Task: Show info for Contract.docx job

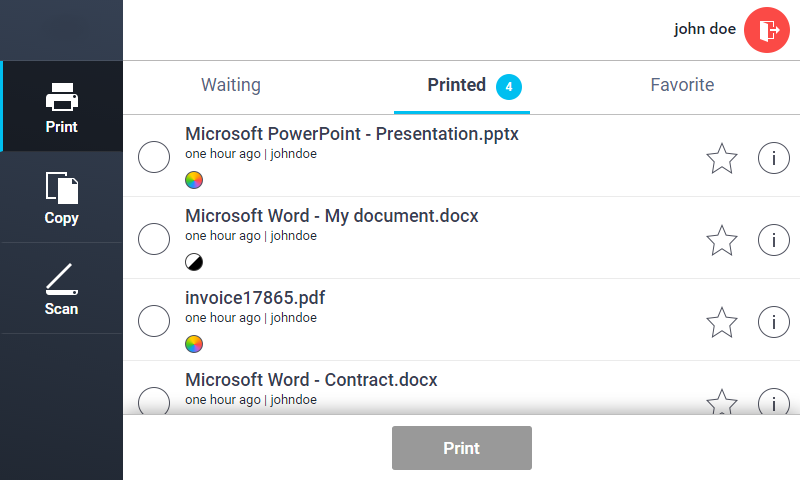Action: point(773,402)
